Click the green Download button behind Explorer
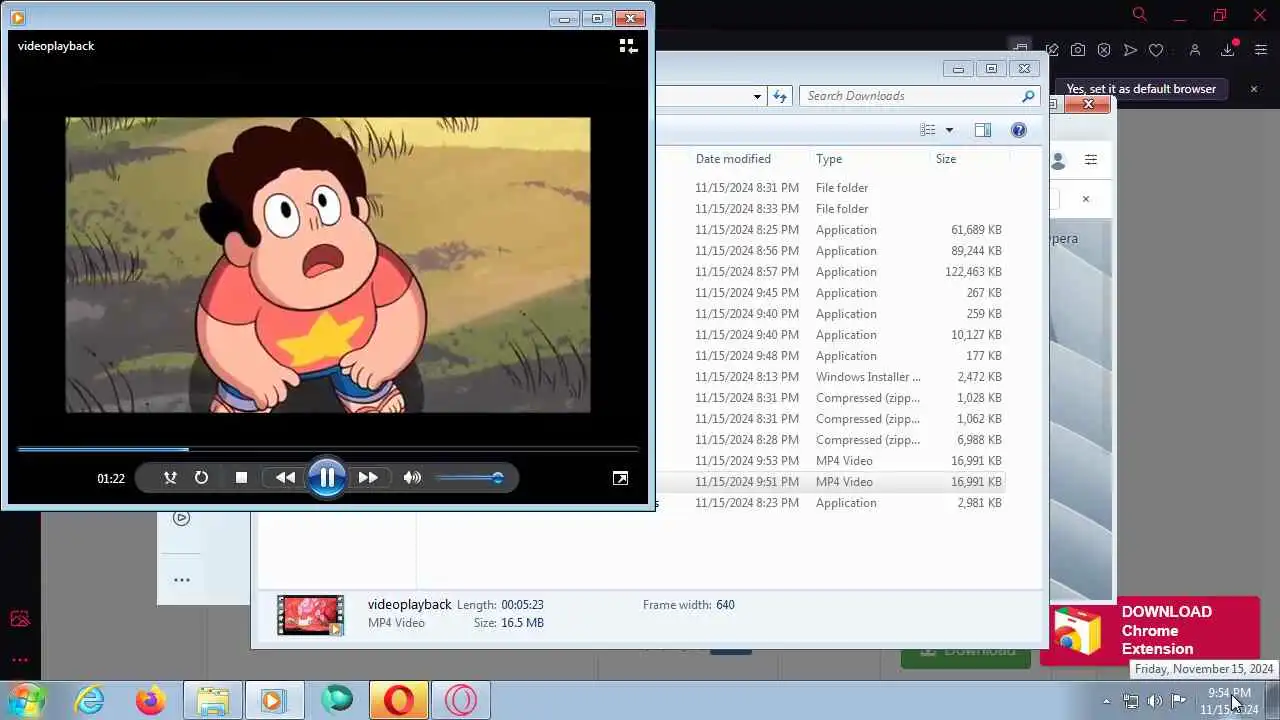The height and width of the screenshot is (720, 1280). point(966,652)
